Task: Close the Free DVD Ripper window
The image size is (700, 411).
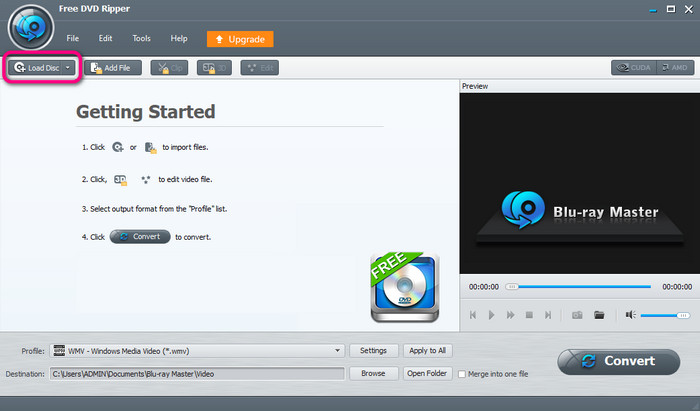Action: click(x=689, y=9)
